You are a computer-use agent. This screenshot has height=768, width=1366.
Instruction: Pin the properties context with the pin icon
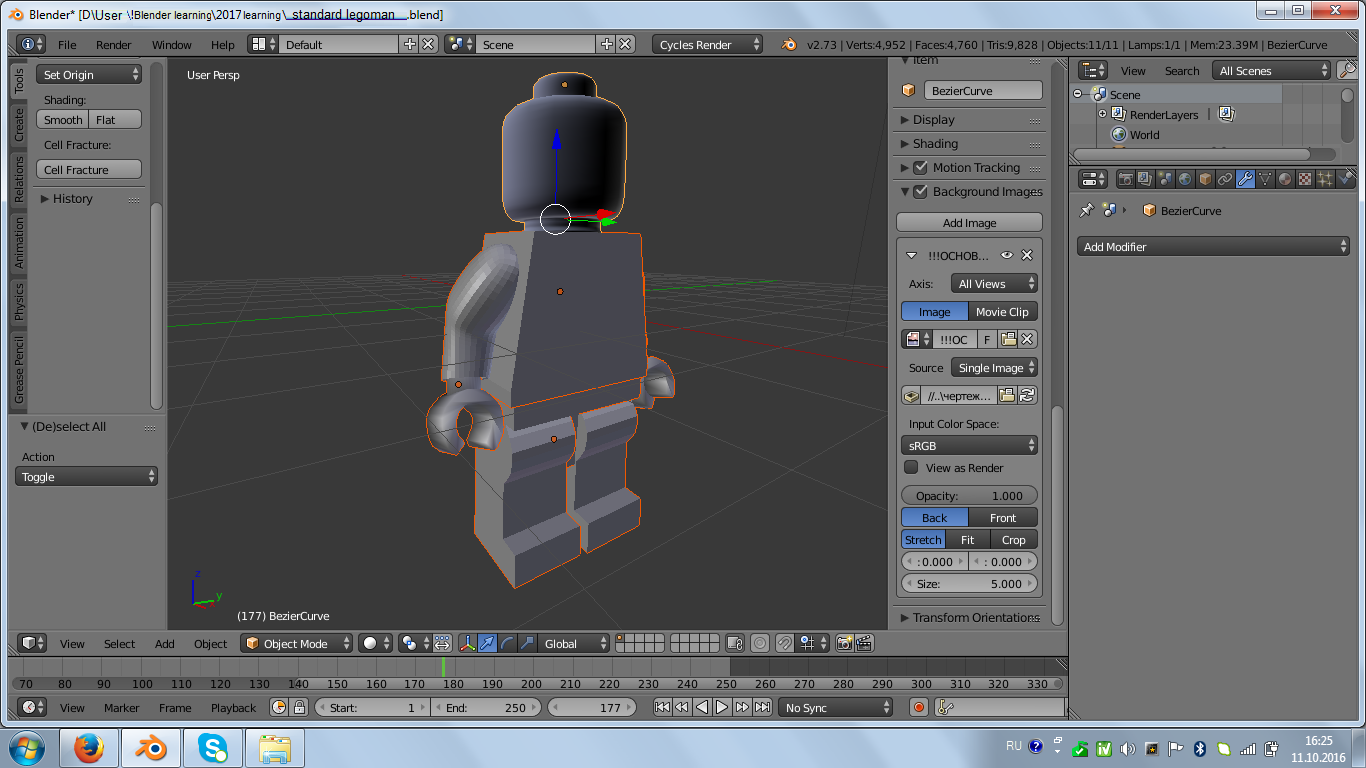[1088, 210]
